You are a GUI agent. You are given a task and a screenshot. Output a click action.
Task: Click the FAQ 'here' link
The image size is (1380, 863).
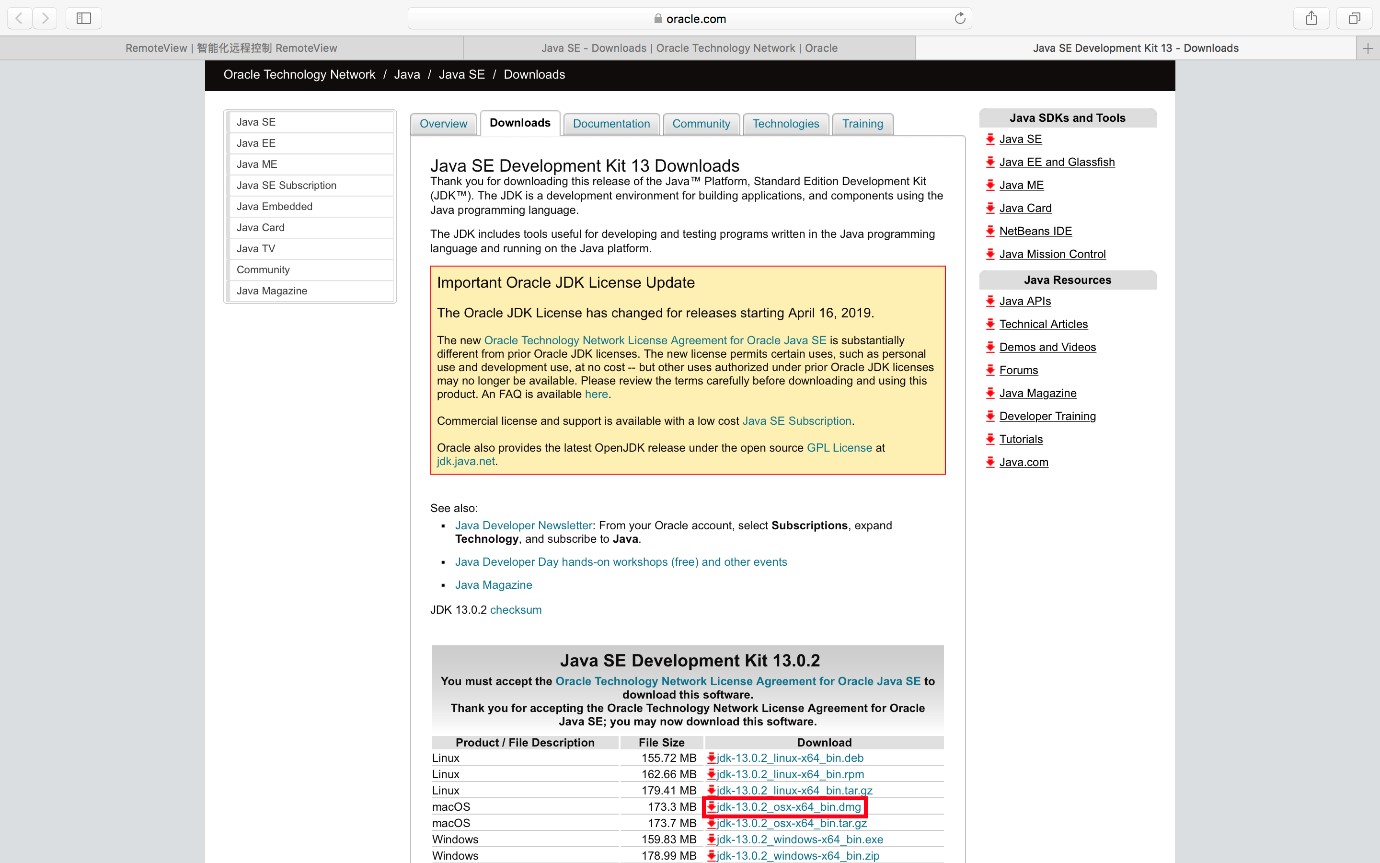[x=596, y=394]
